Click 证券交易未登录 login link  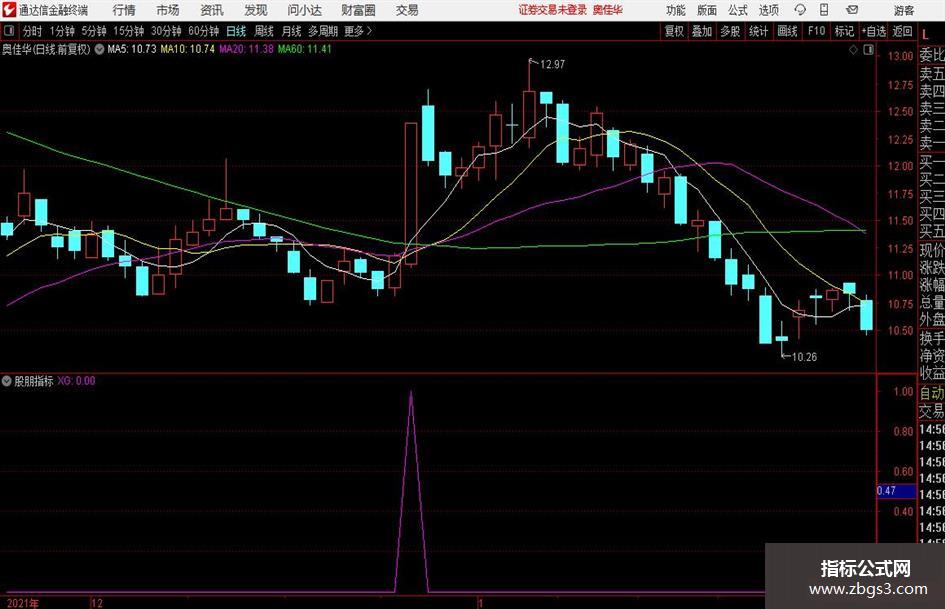pos(553,10)
